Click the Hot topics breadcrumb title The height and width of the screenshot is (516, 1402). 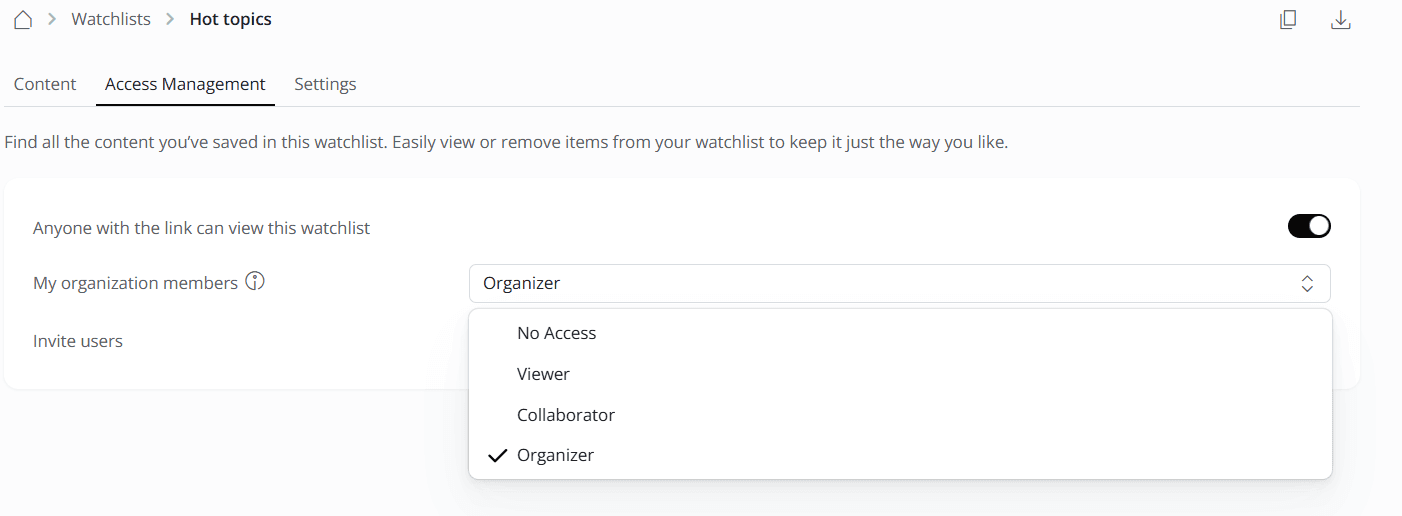[x=230, y=20]
